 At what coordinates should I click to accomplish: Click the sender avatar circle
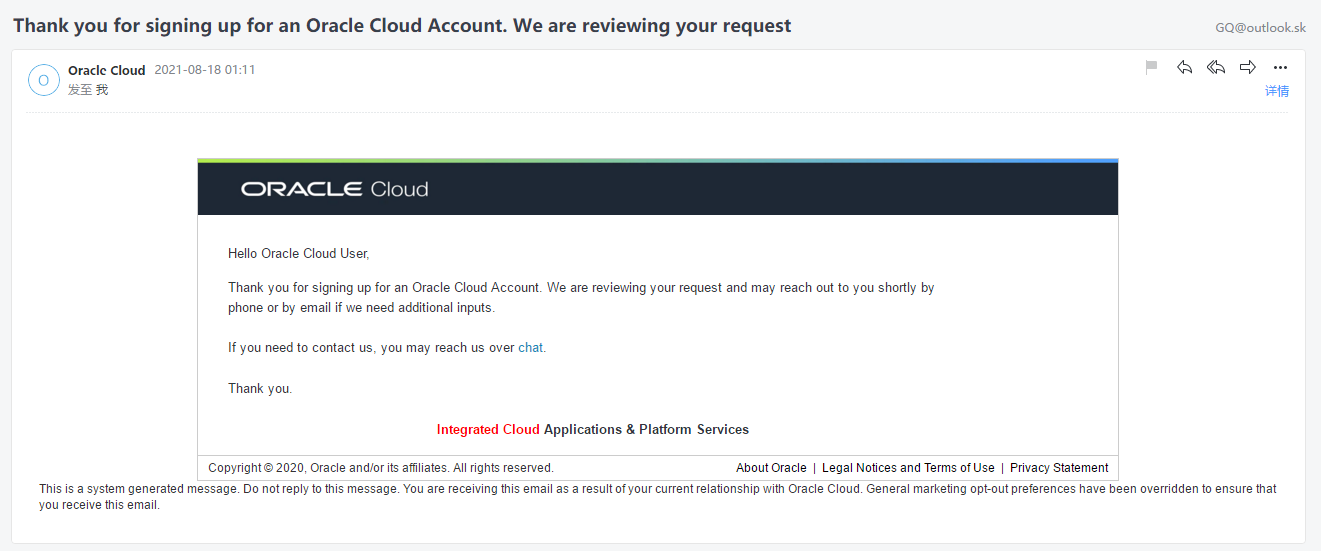[44, 79]
